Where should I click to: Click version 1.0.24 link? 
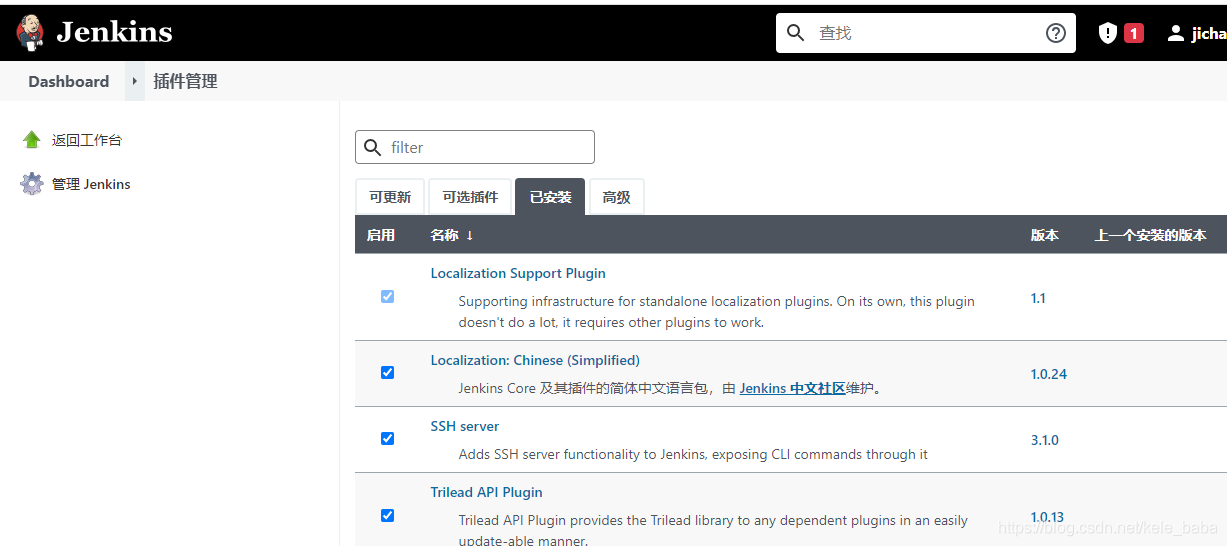click(1049, 374)
